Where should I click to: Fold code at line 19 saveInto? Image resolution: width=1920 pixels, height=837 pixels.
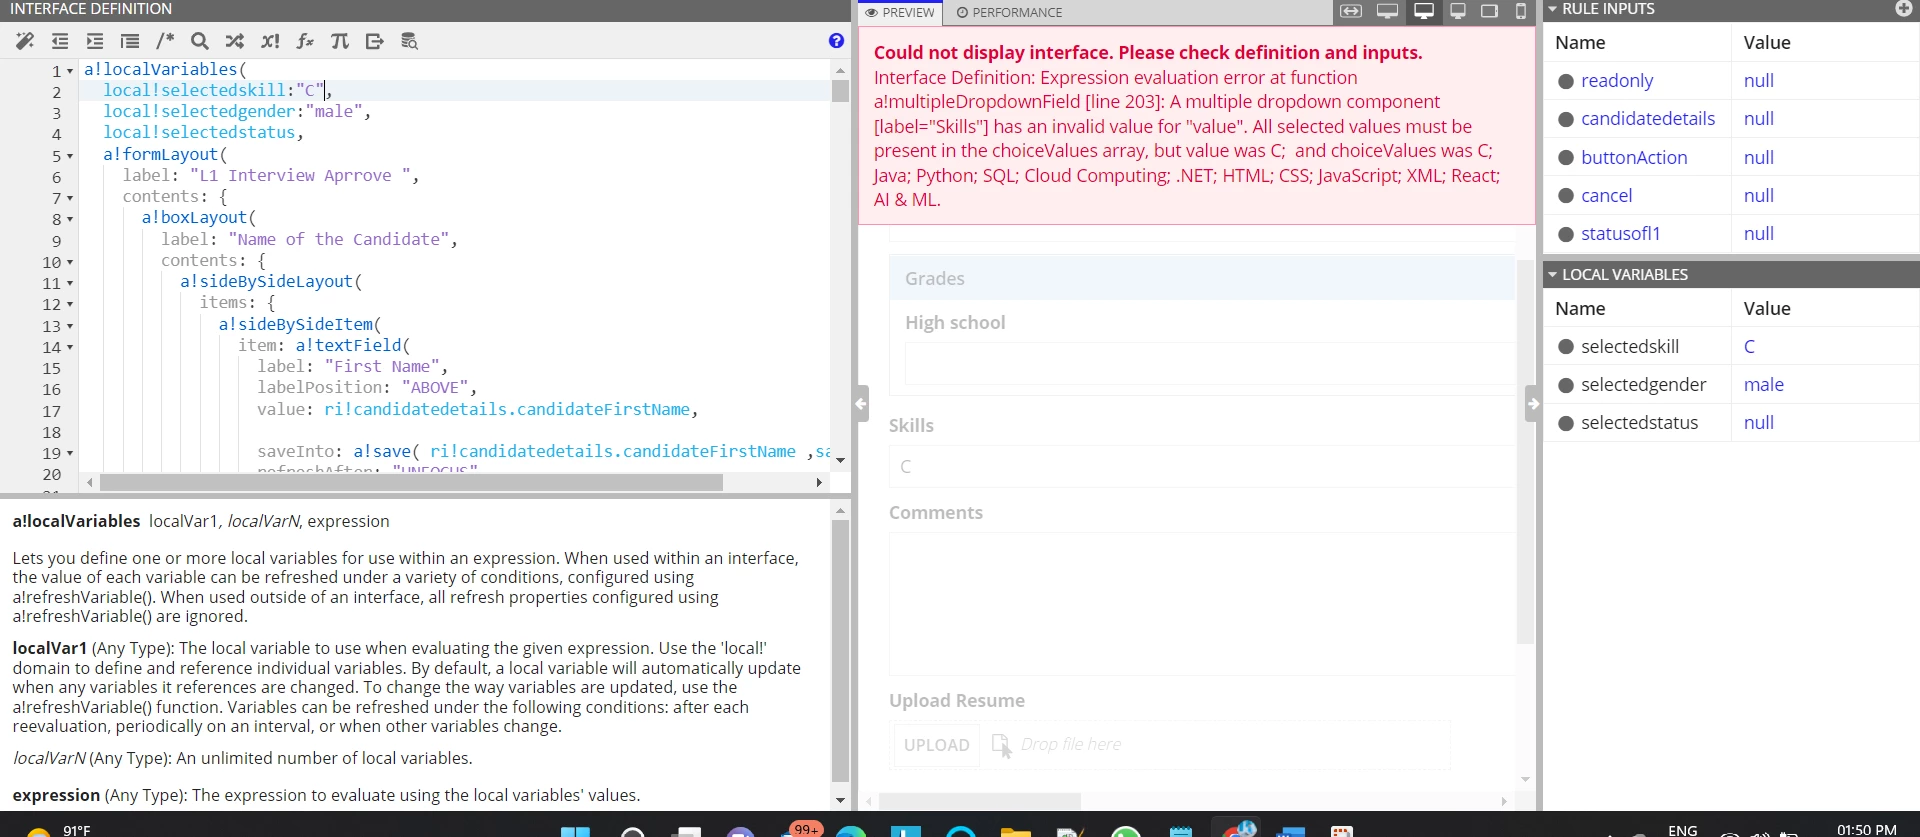[x=70, y=454]
